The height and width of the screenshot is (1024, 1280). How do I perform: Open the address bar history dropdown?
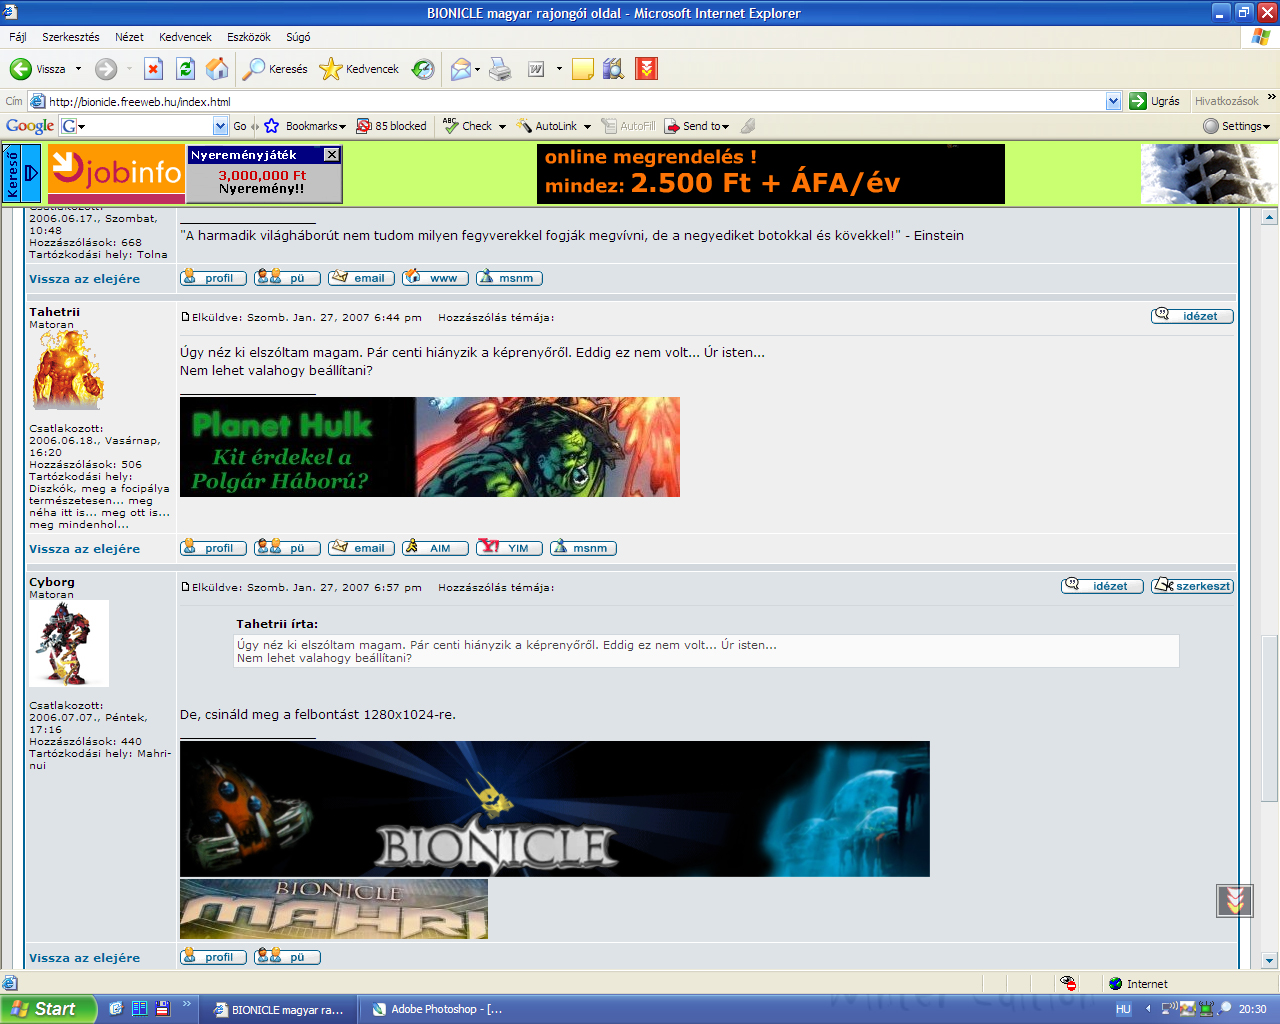coord(1113,101)
